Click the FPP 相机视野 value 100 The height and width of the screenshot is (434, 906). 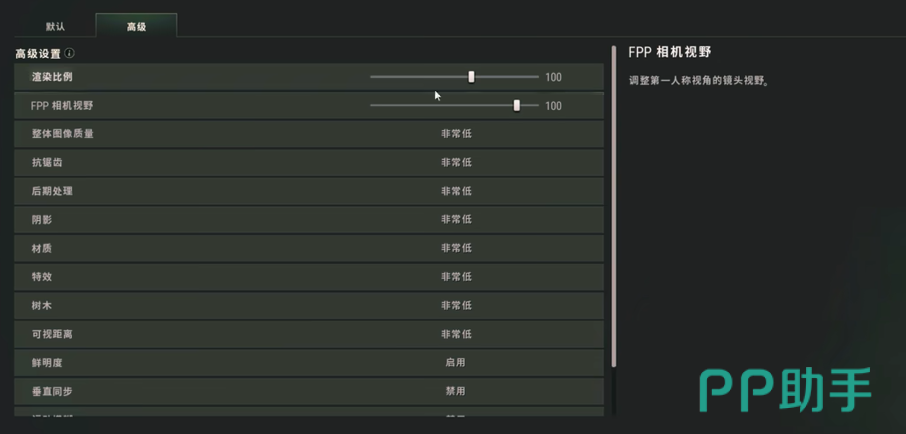(x=553, y=106)
